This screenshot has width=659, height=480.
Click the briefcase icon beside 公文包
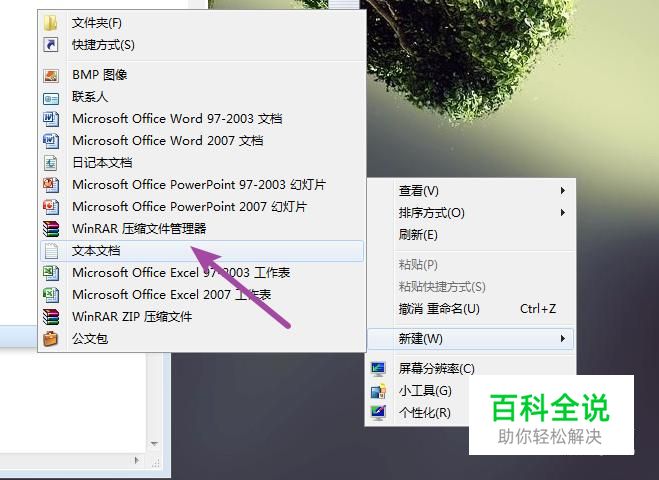[50, 338]
